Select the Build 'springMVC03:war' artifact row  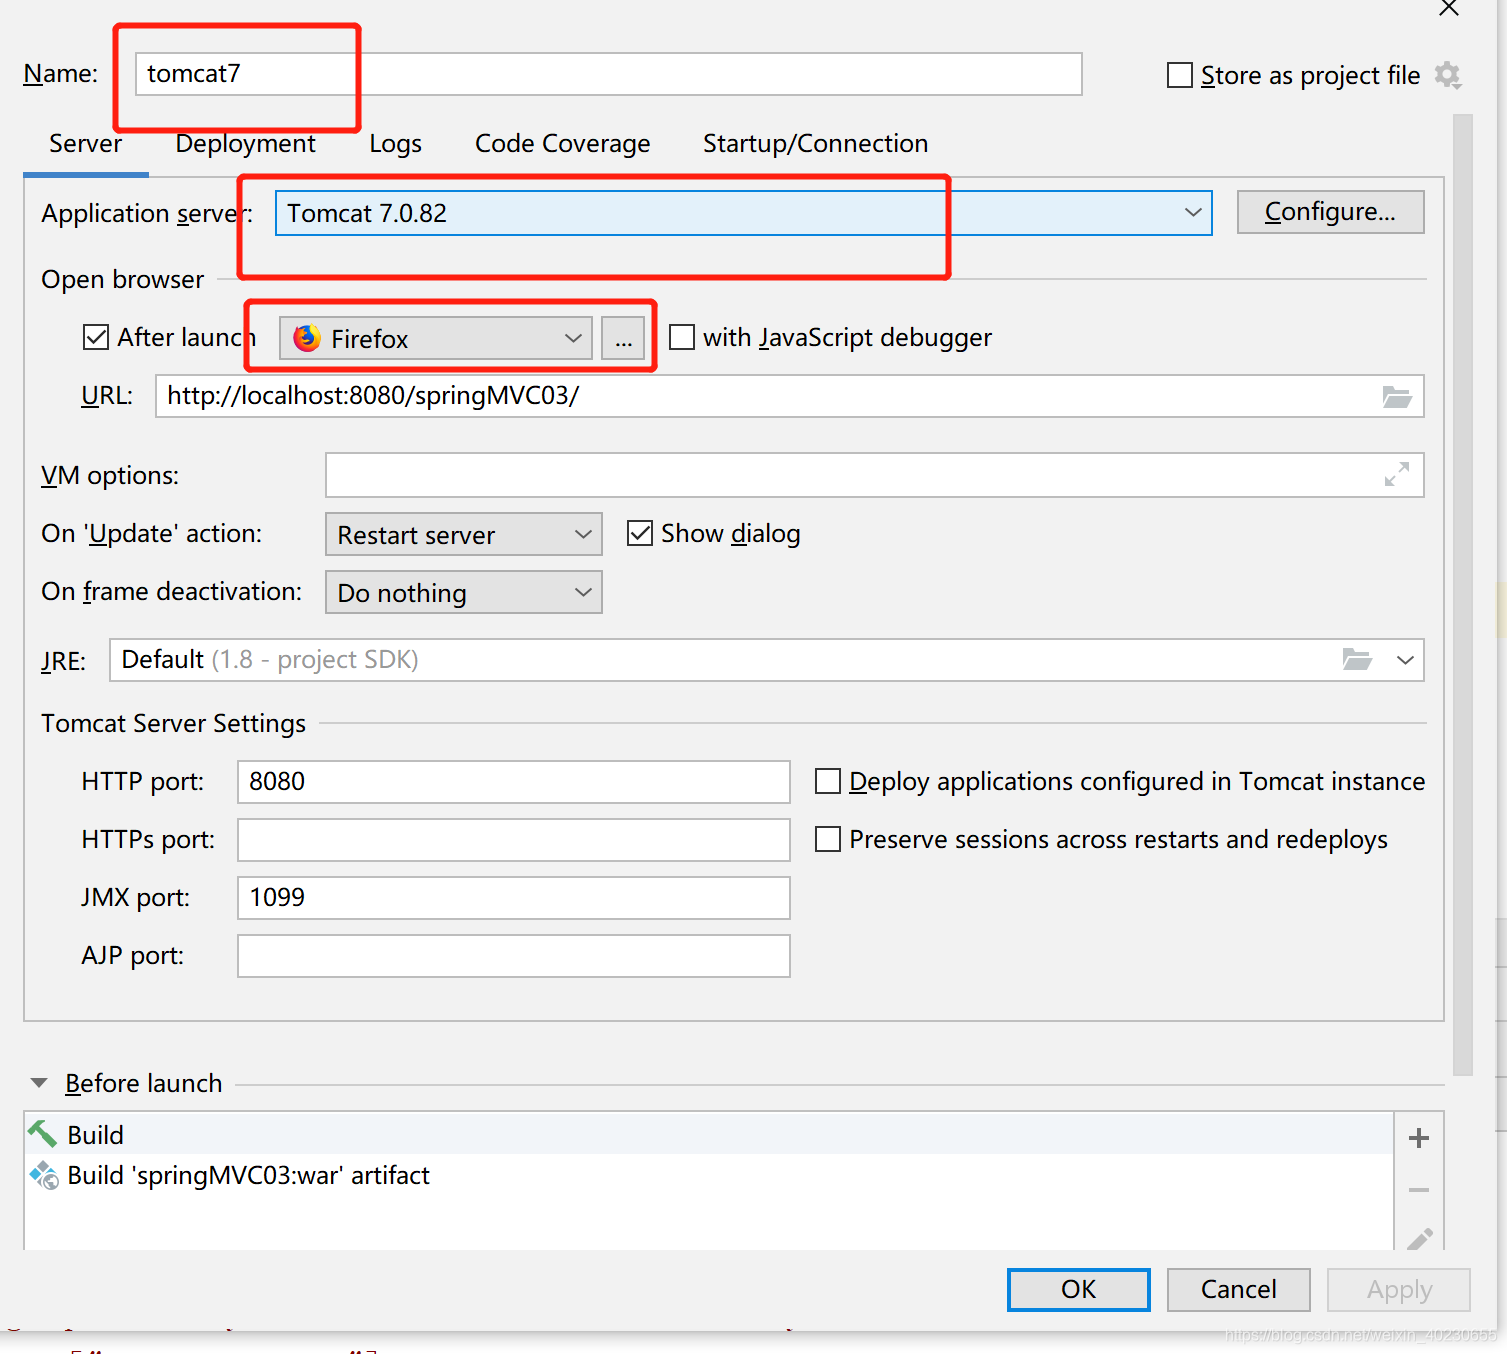point(708,1175)
